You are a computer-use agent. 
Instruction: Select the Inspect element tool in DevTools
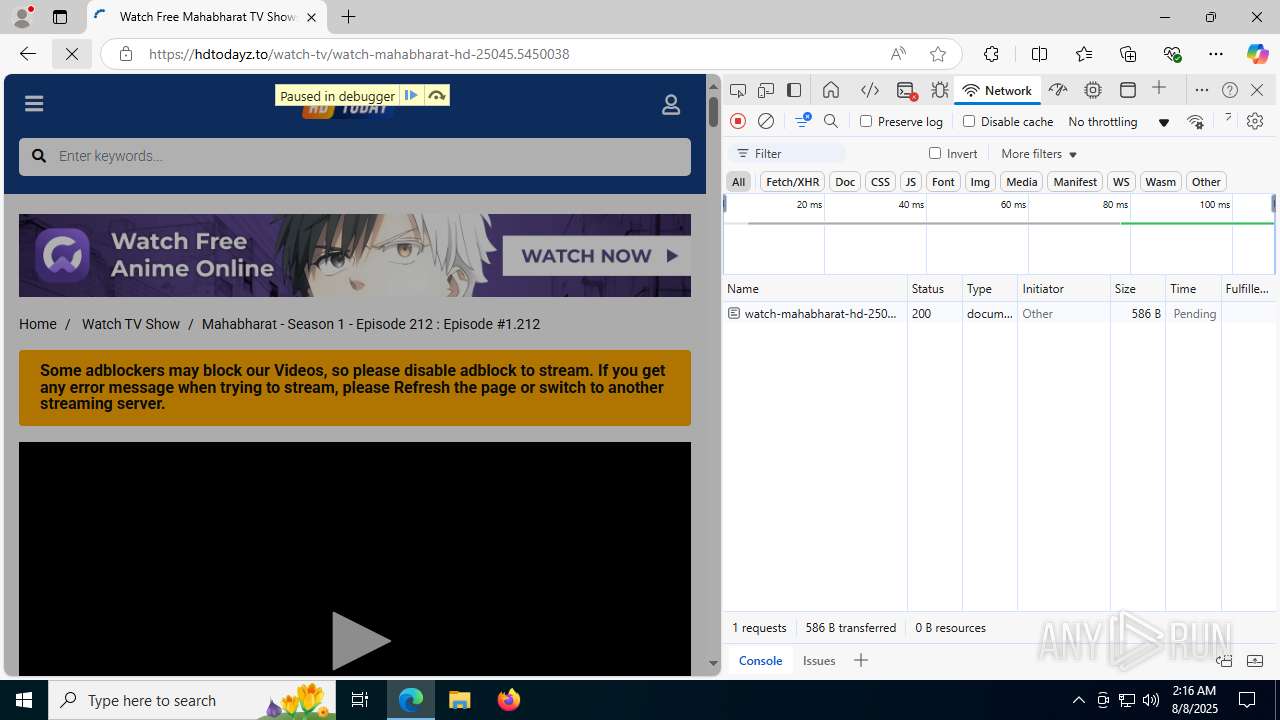(x=738, y=90)
